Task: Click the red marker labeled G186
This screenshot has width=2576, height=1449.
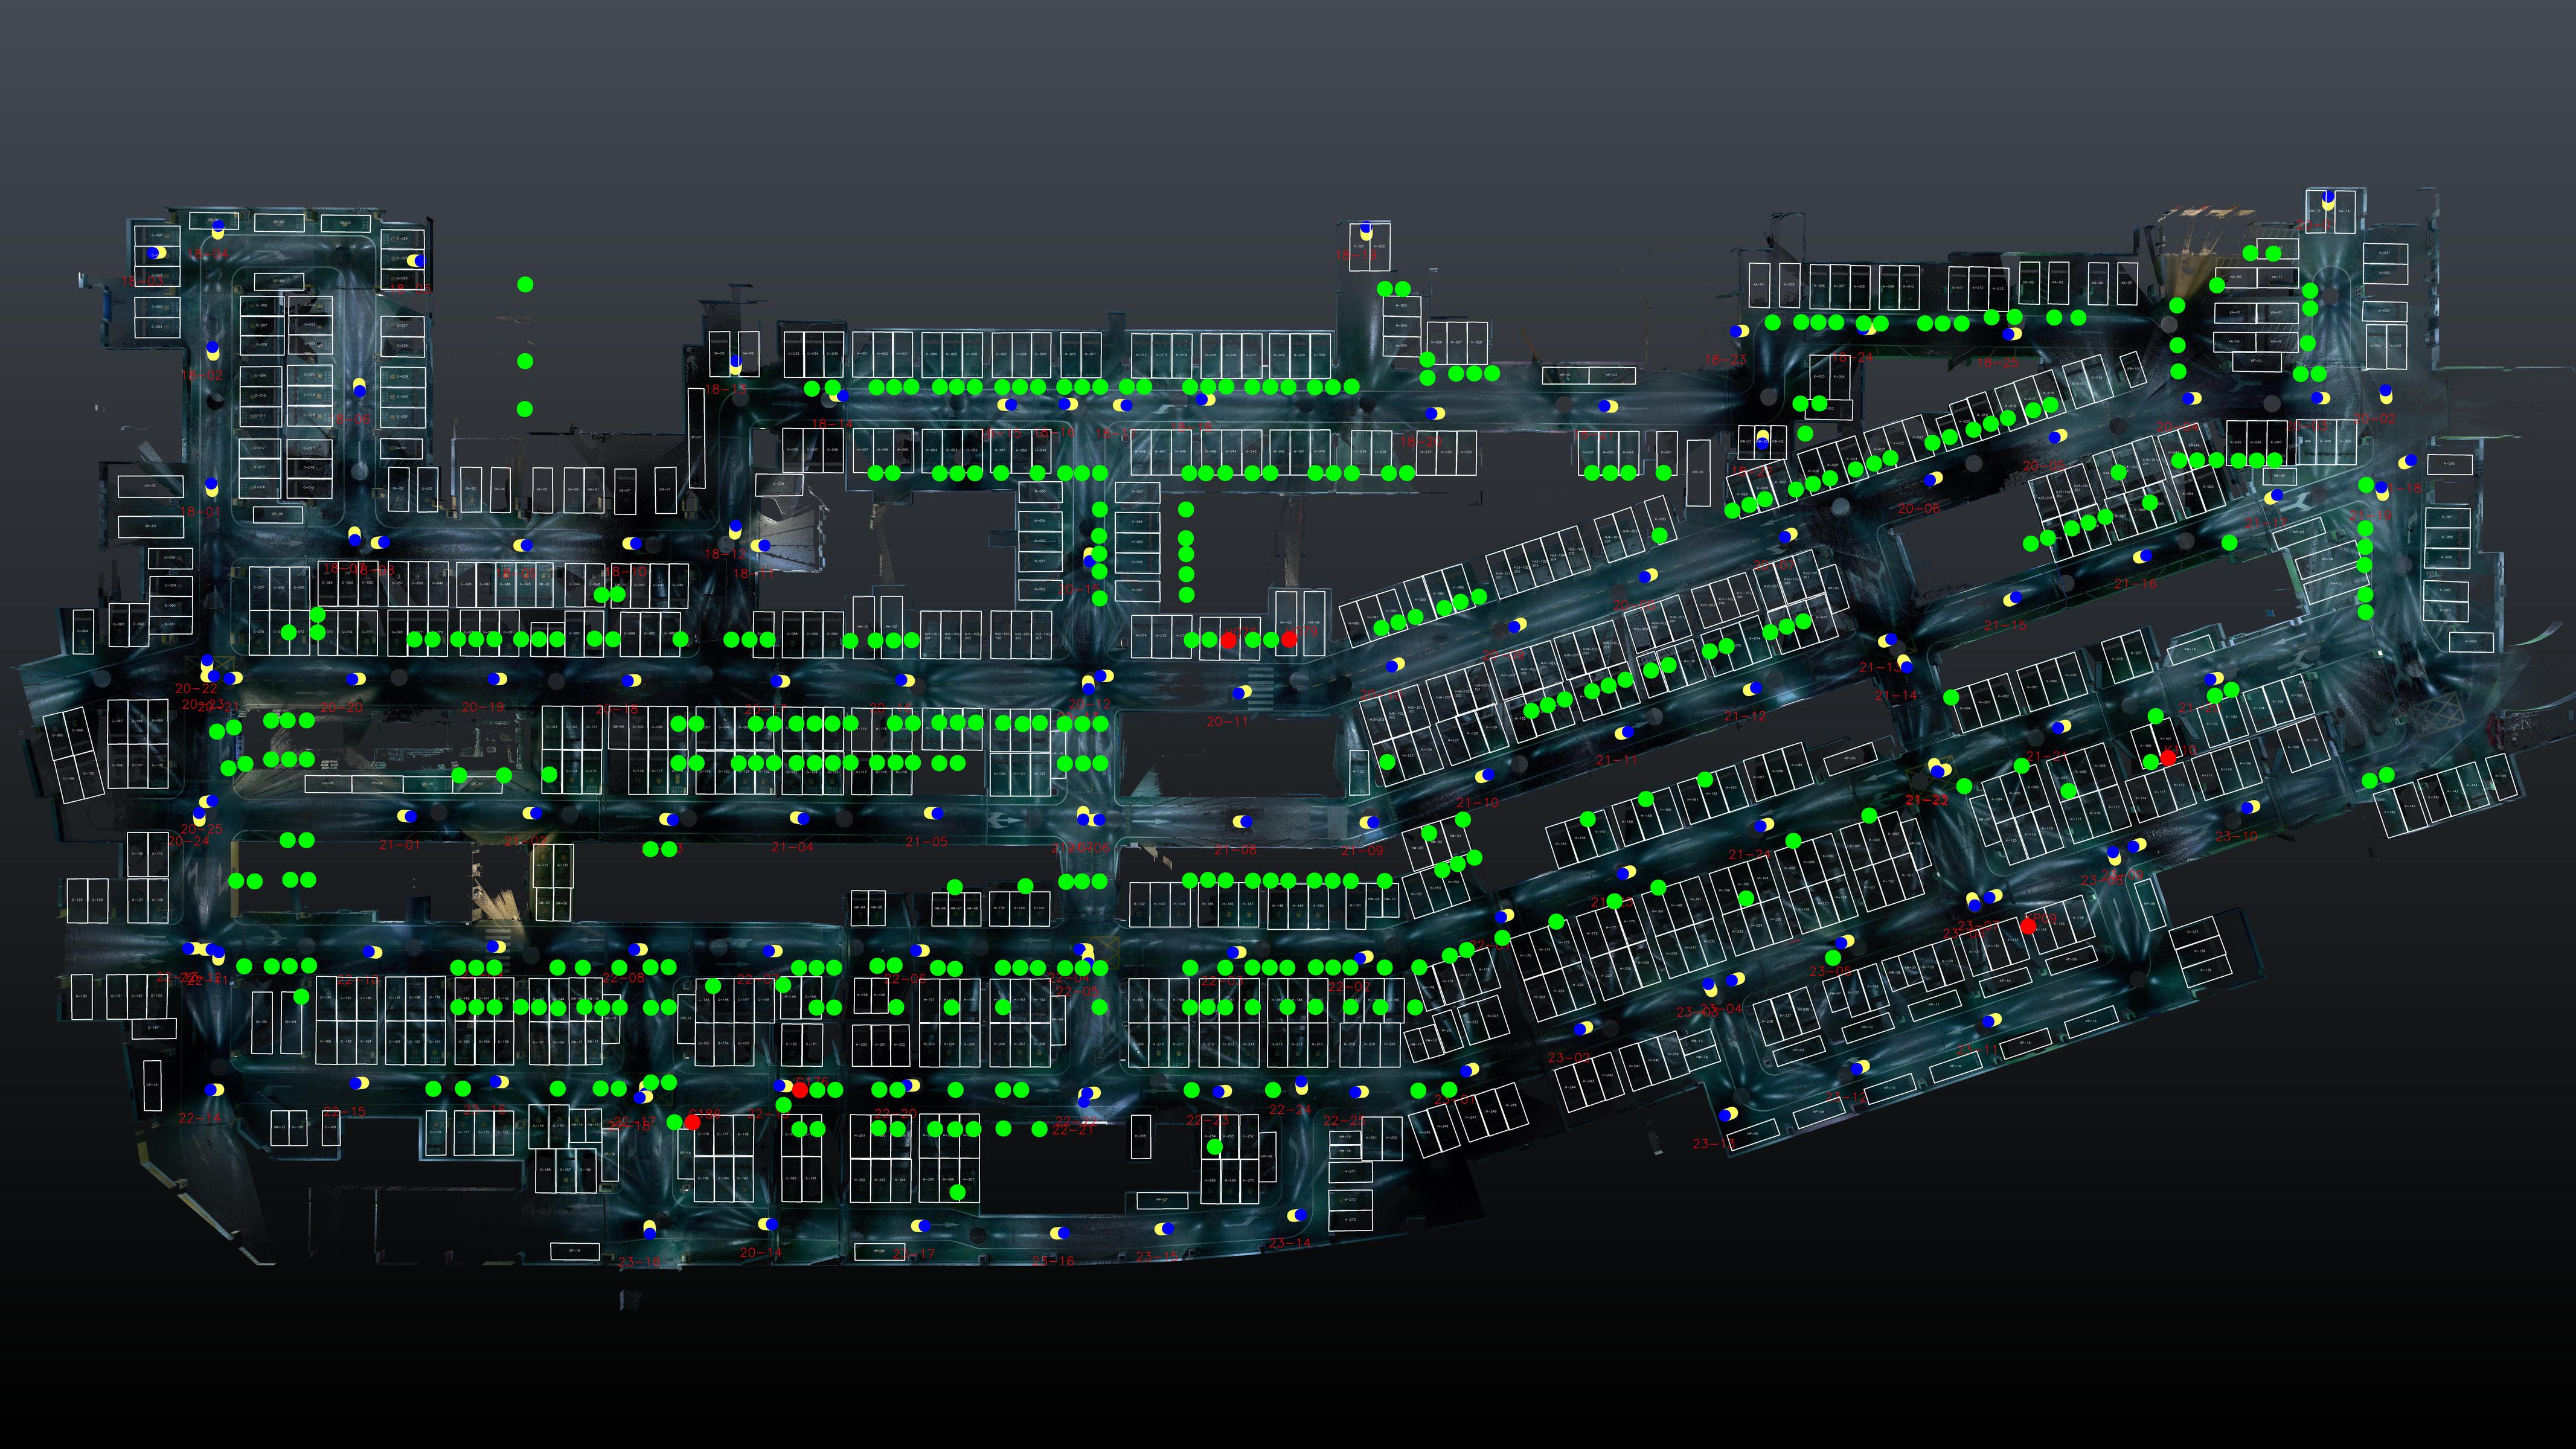Action: (692, 1122)
